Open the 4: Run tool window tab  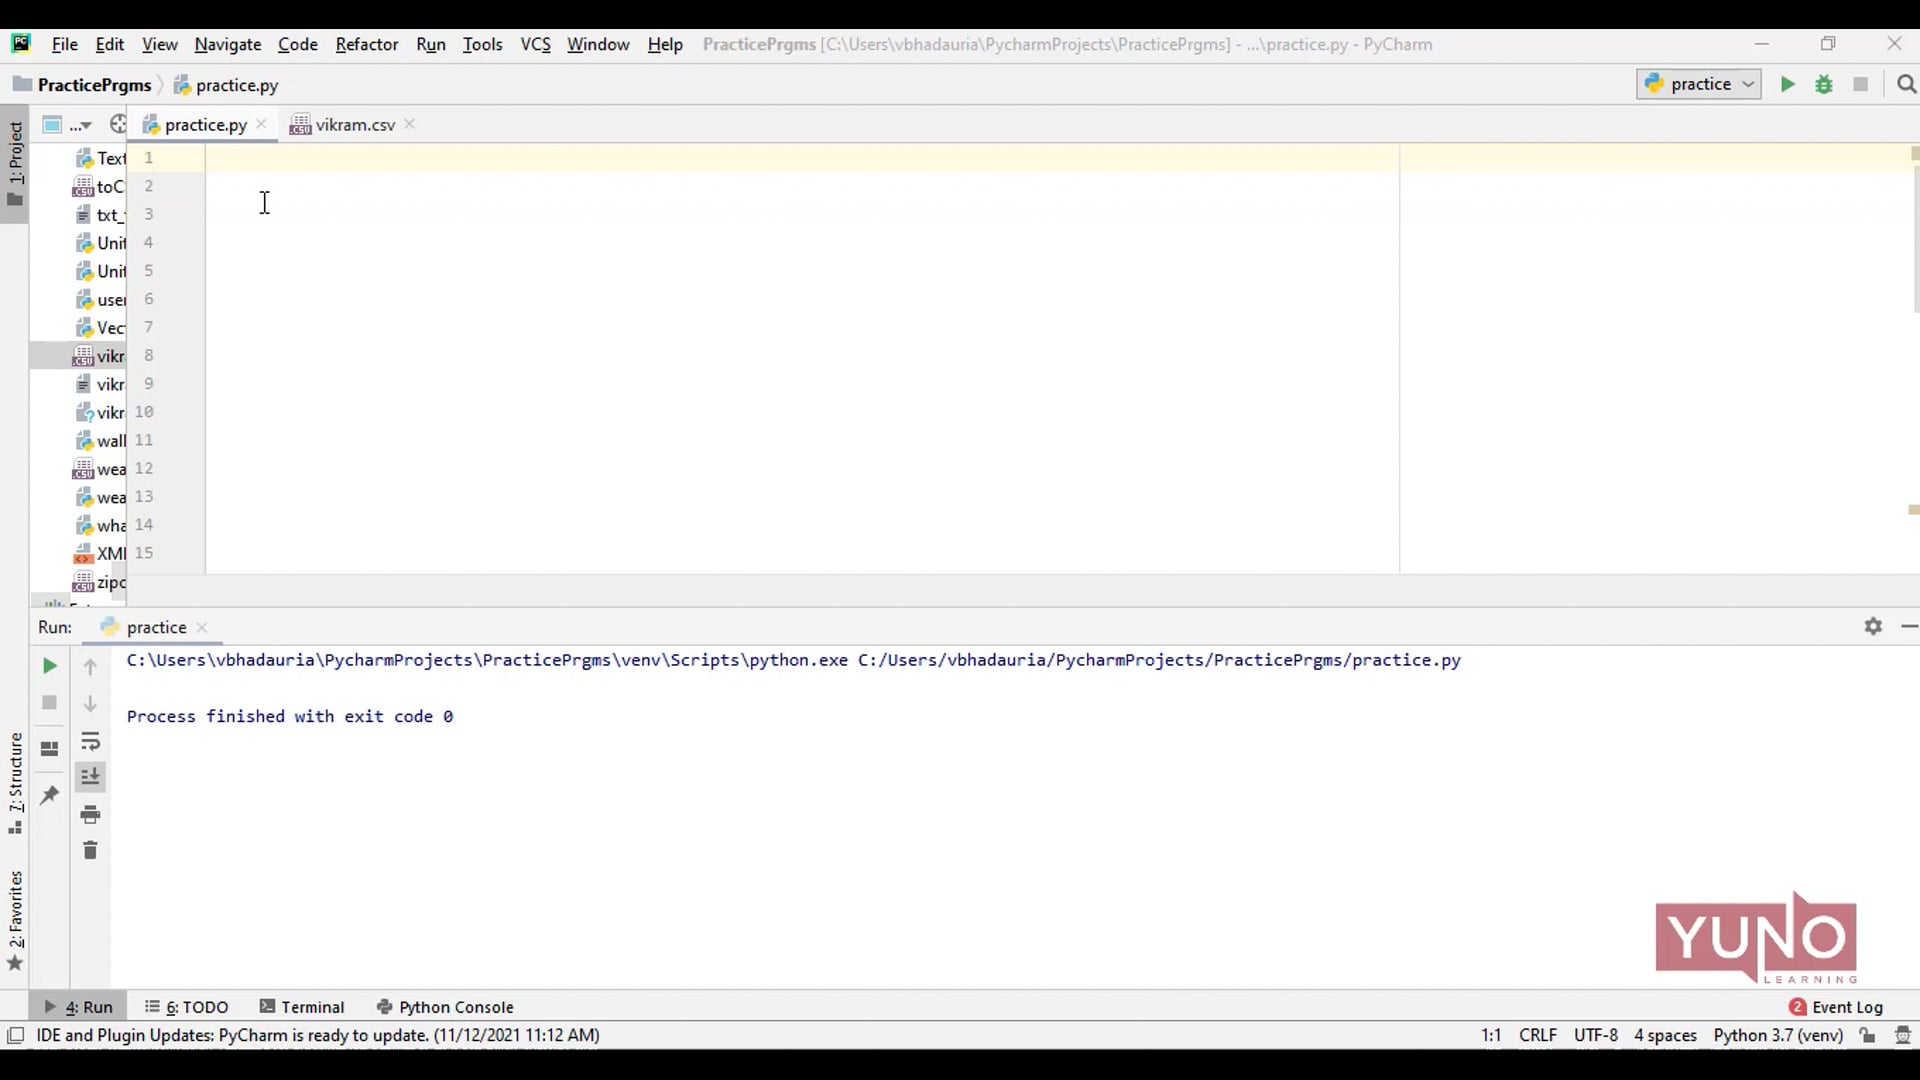(79, 1007)
